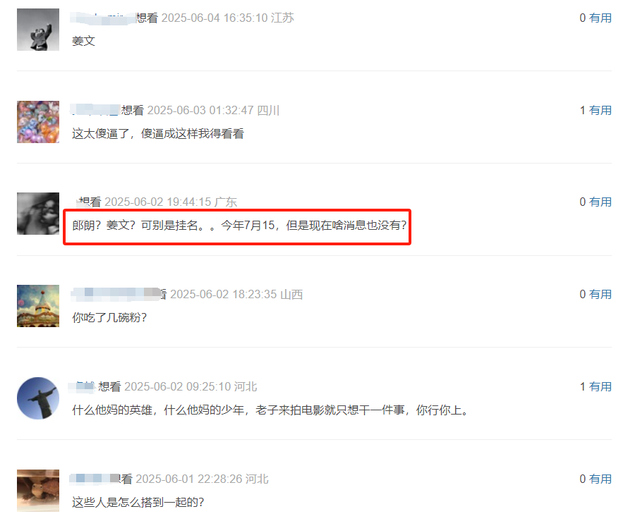Open blurred username of Sichuan commenter
The height and width of the screenshot is (521, 640).
(x=95, y=110)
